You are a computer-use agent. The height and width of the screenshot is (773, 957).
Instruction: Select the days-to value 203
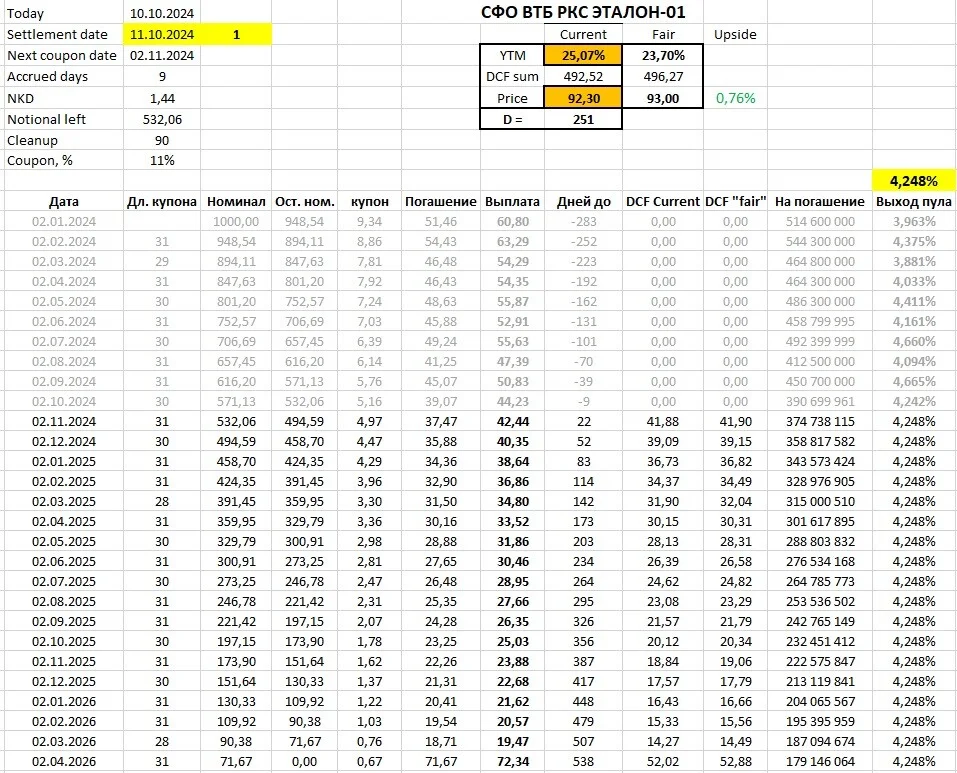coord(583,542)
